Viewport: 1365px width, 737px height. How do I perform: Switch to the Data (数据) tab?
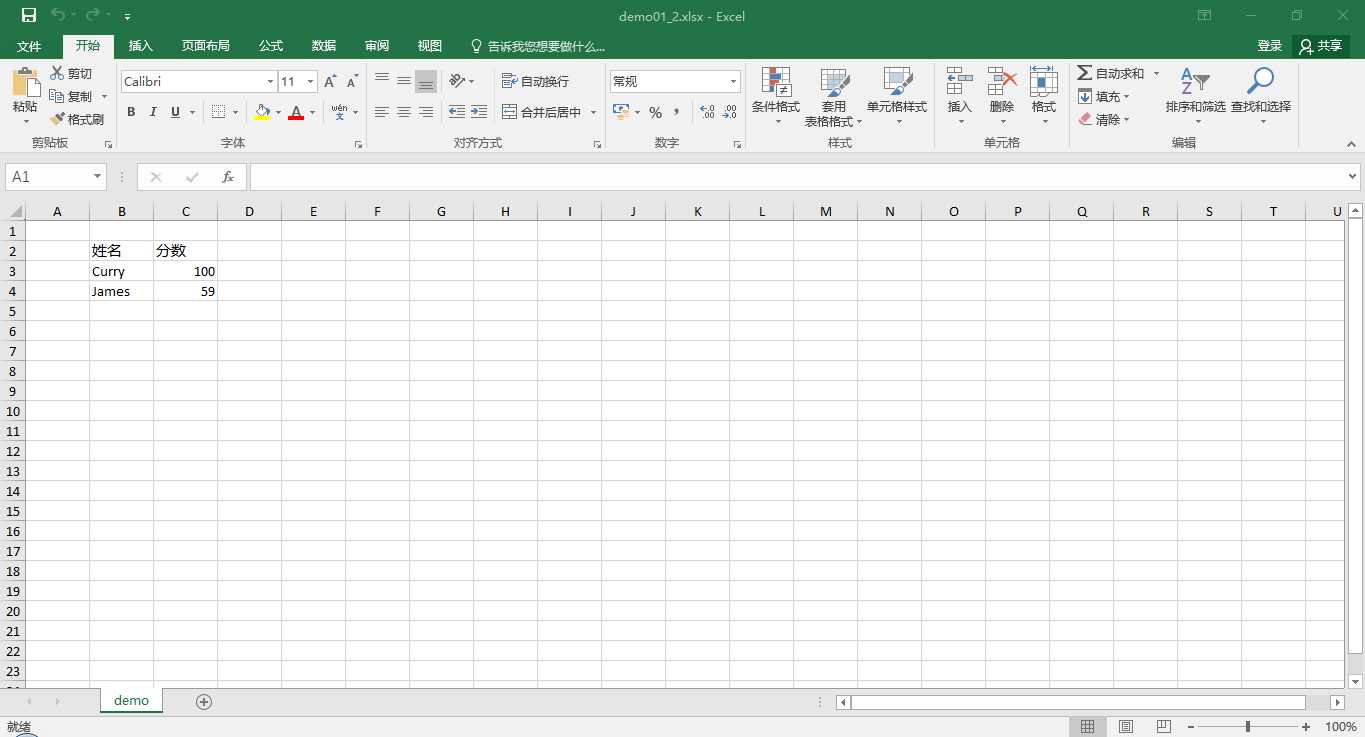click(x=324, y=46)
